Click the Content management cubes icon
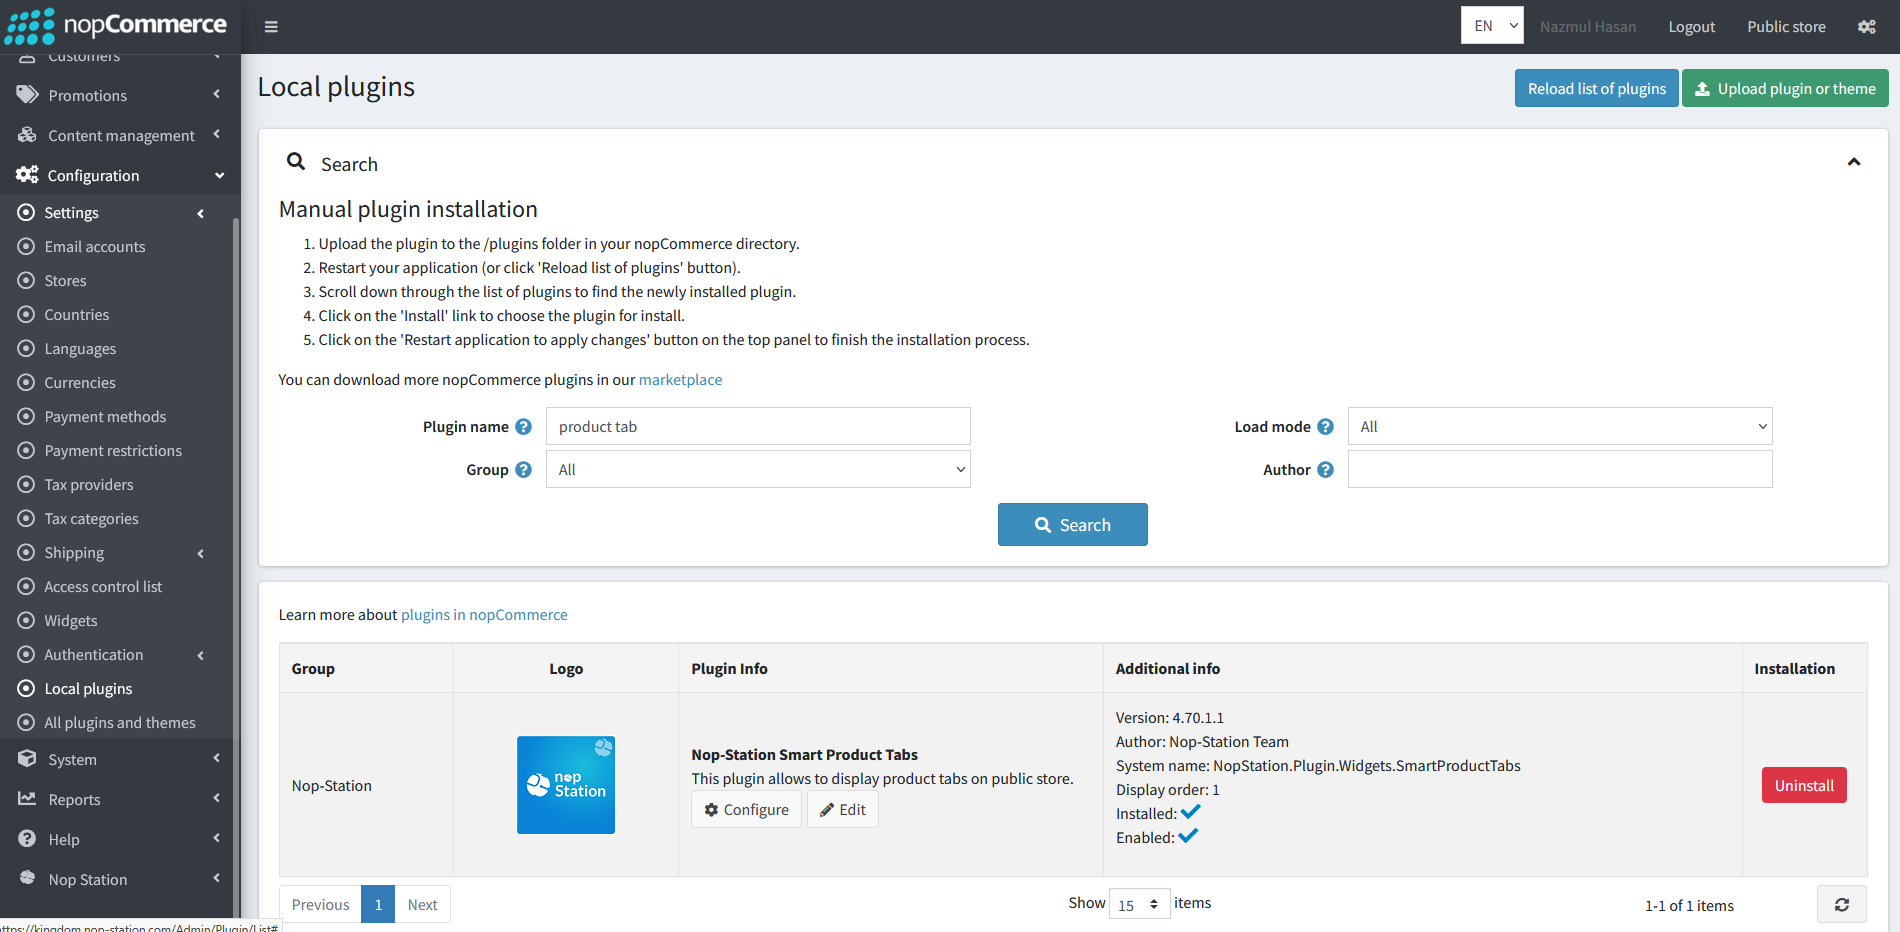 [27, 135]
